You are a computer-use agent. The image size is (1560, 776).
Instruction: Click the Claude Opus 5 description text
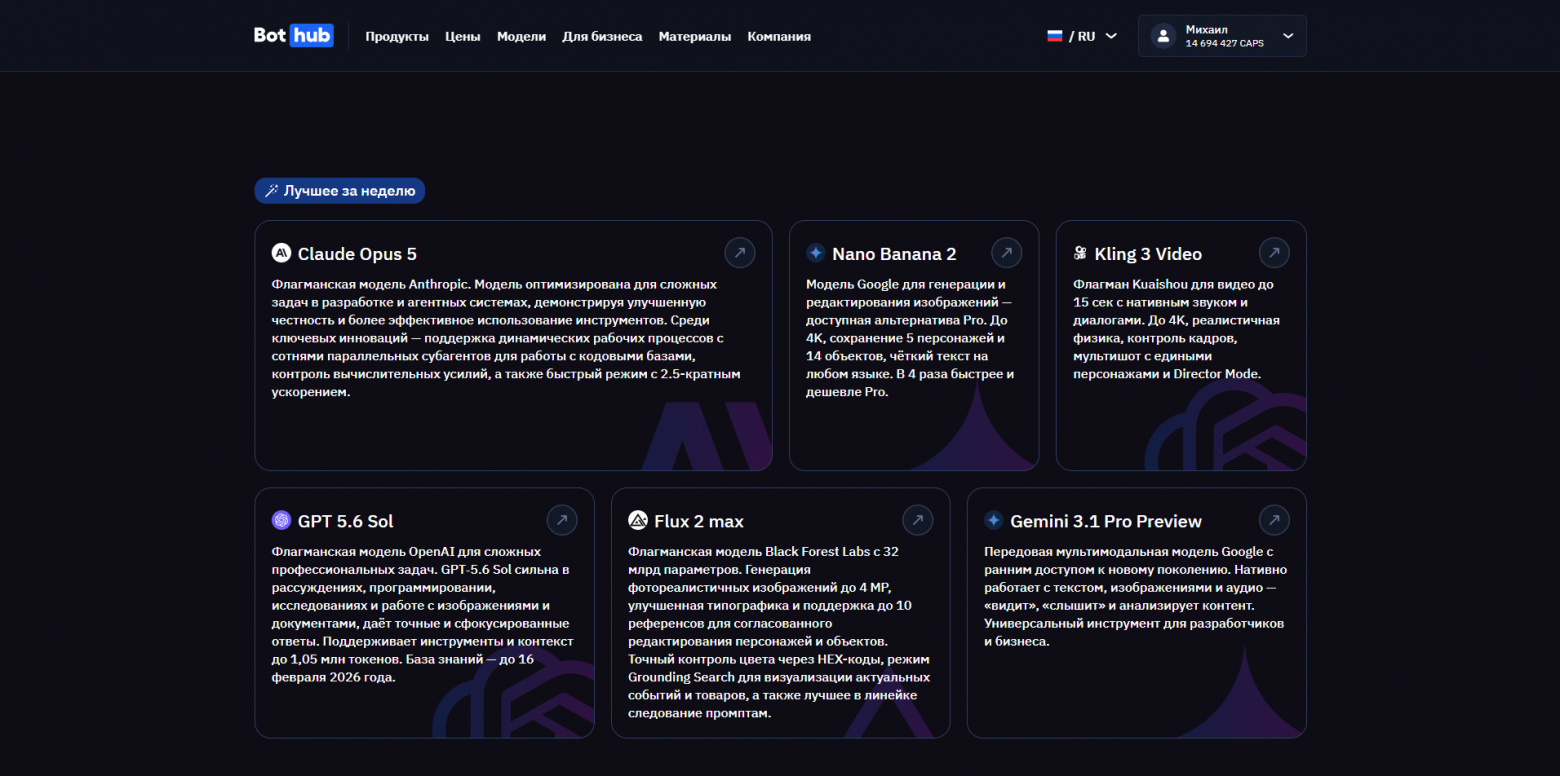pyautogui.click(x=507, y=338)
